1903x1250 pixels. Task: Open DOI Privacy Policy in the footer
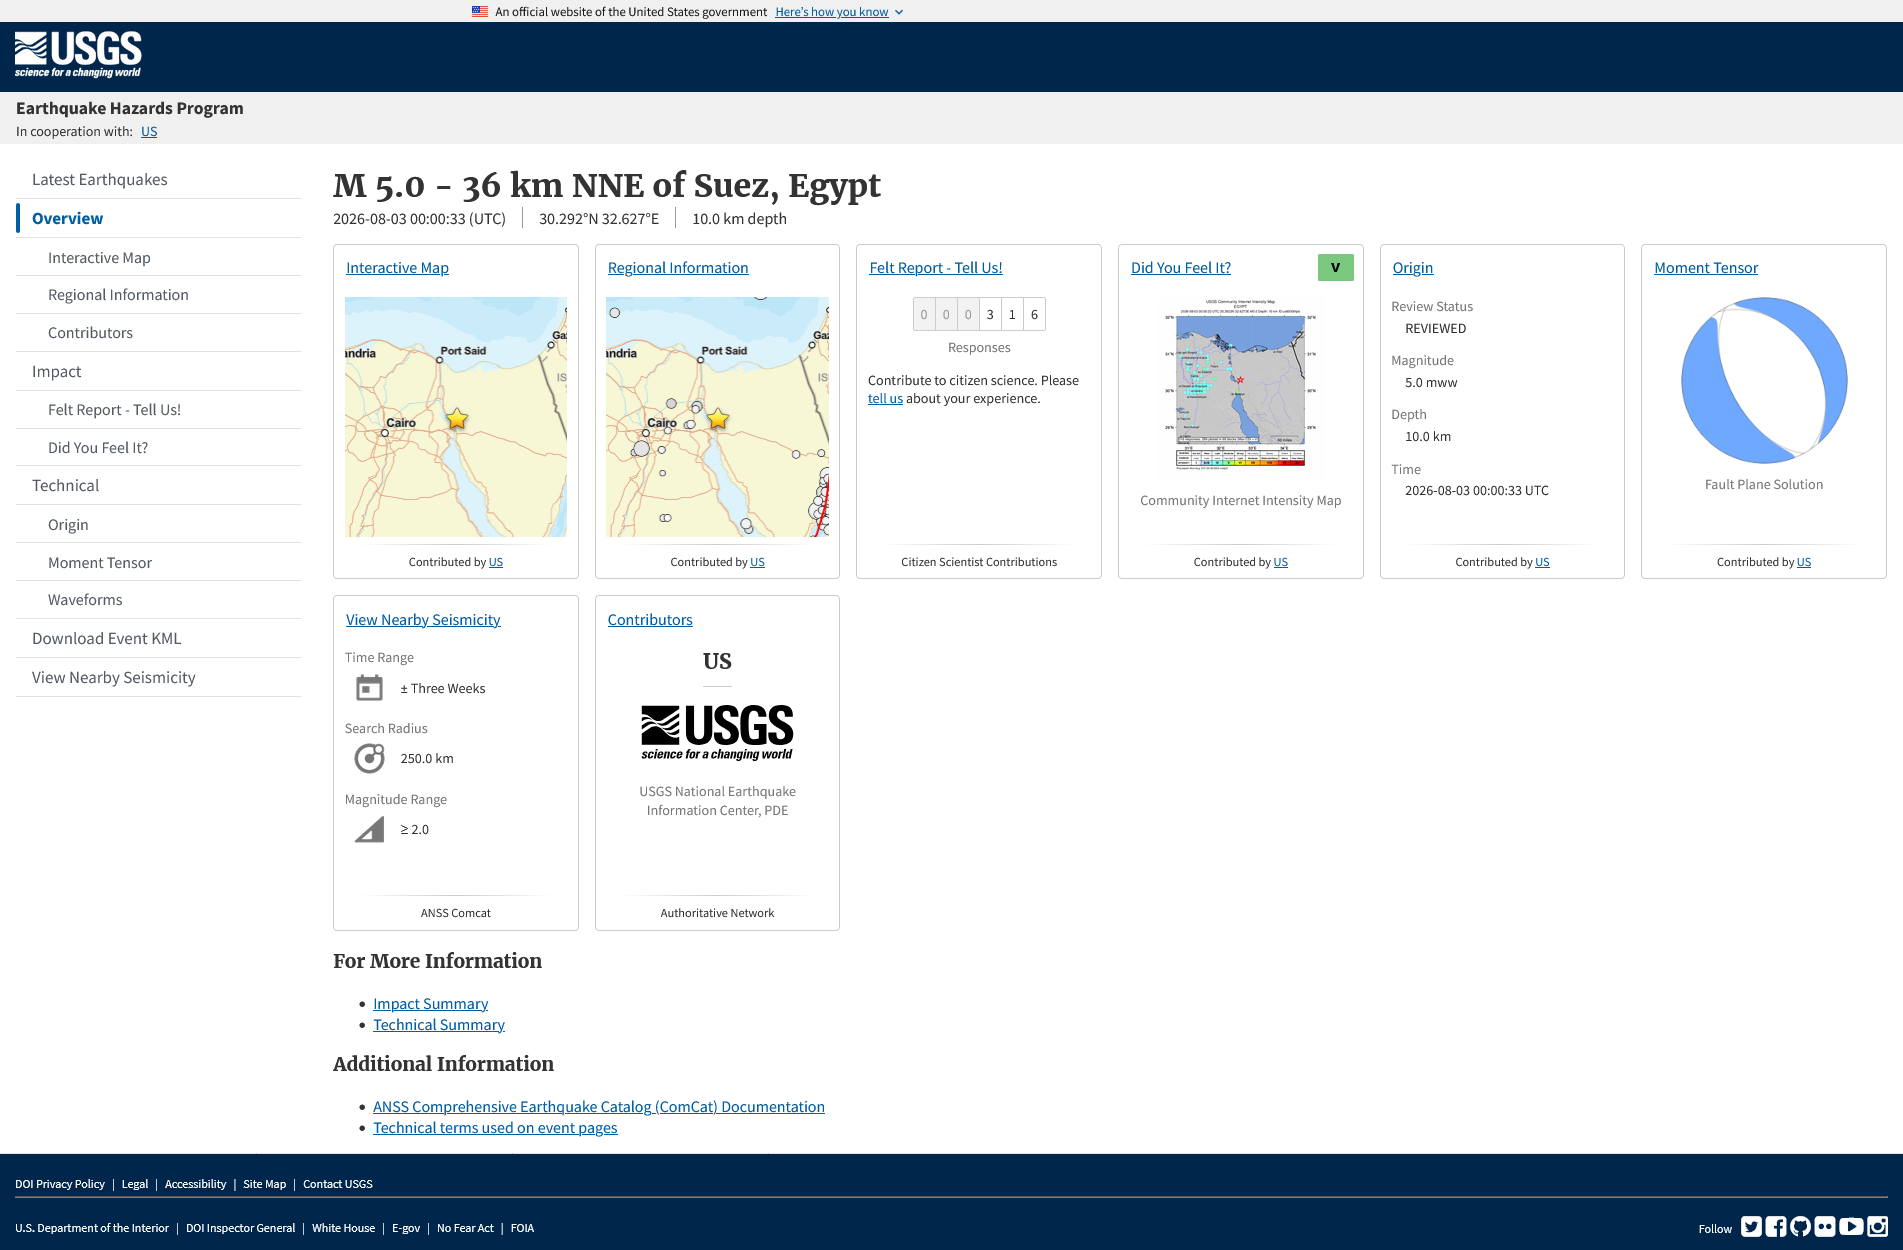[x=60, y=1184]
